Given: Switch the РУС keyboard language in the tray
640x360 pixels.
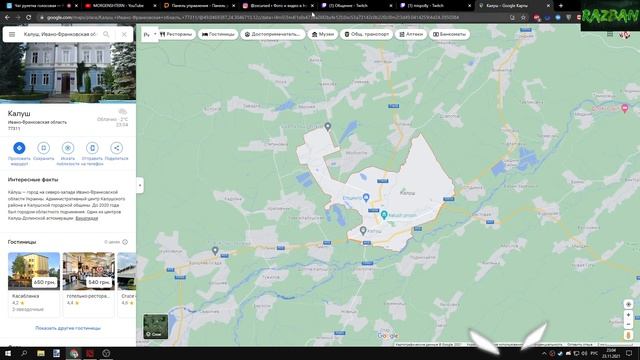Looking at the screenshot, I should point(594,353).
